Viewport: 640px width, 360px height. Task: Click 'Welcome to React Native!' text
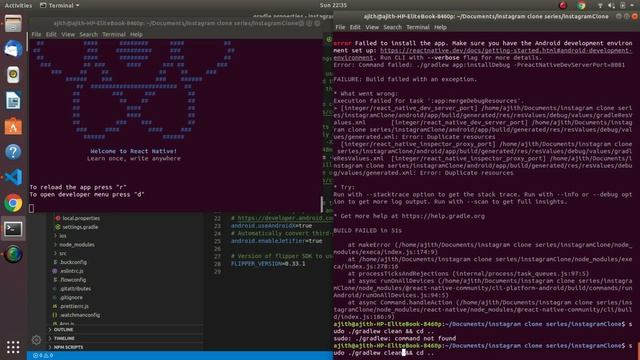(x=134, y=151)
